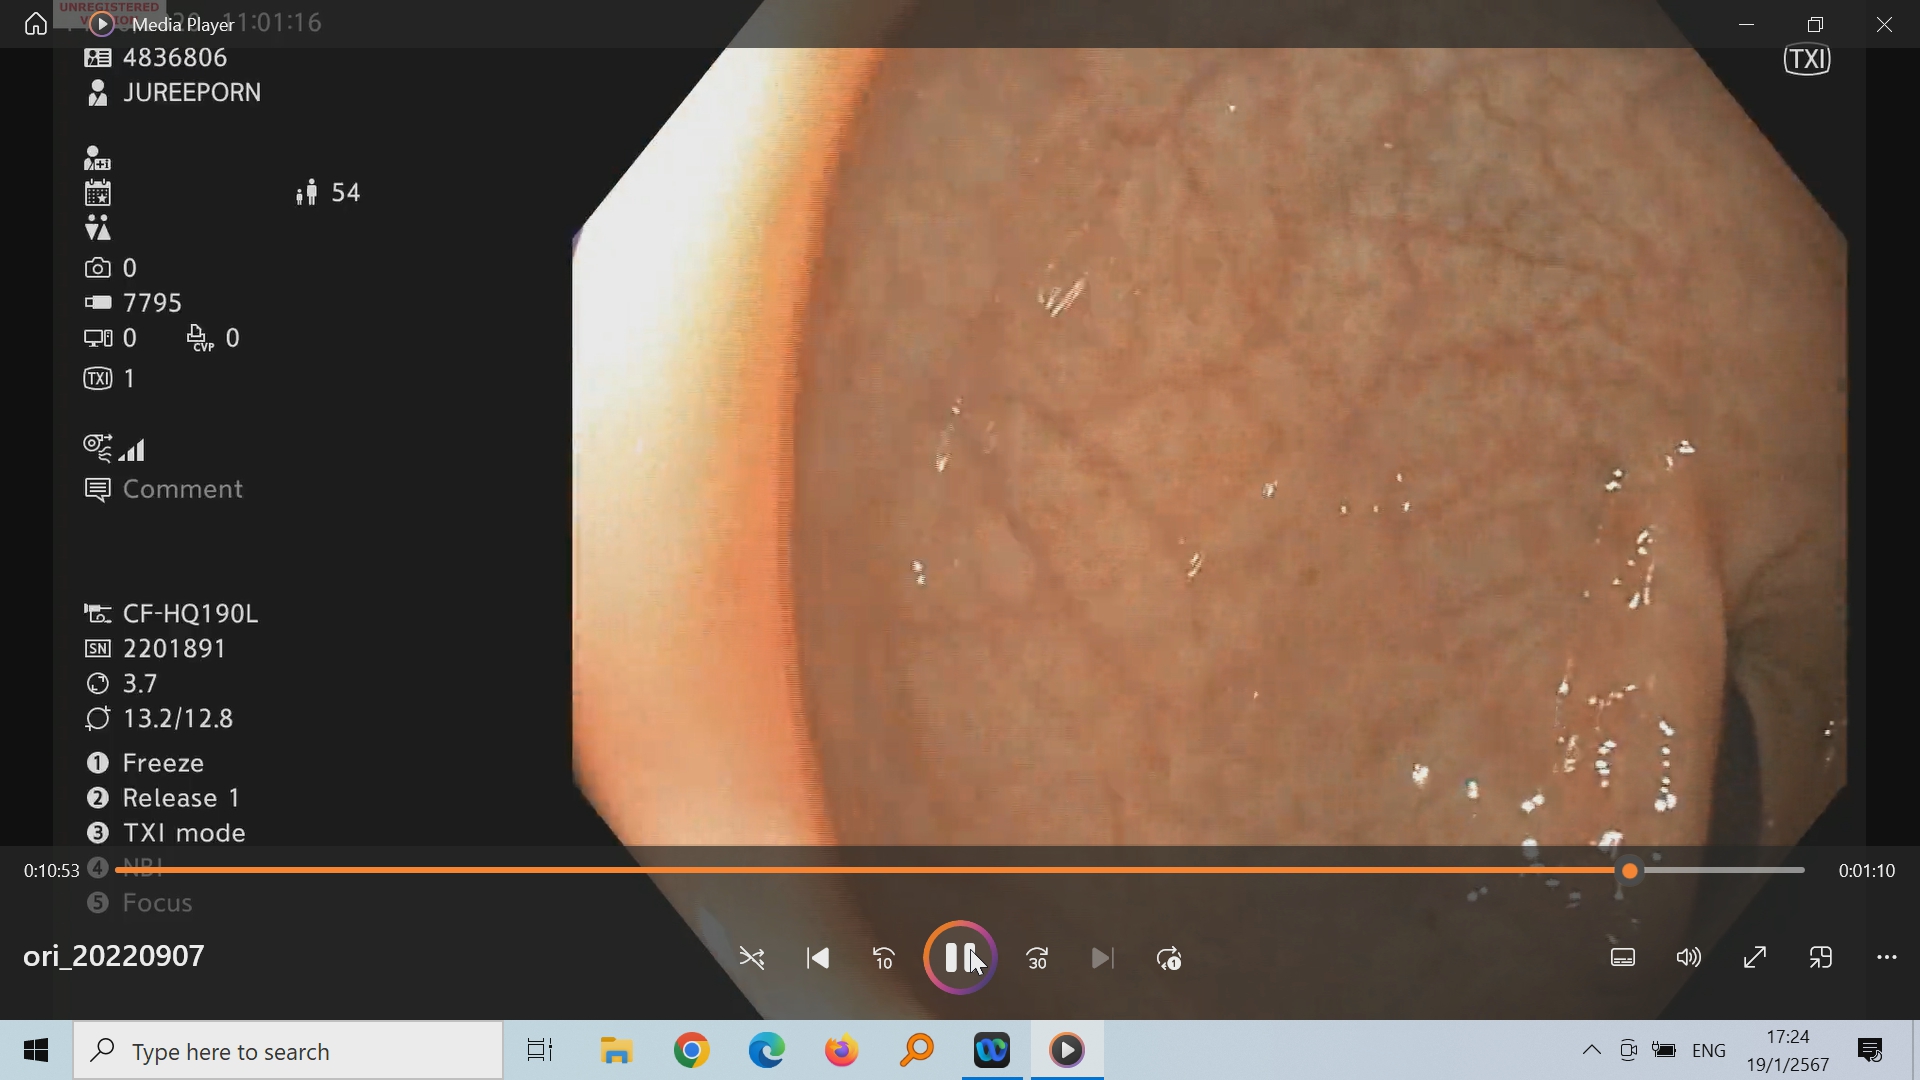
Task: Click video title ori_20220907
Action: coord(114,956)
